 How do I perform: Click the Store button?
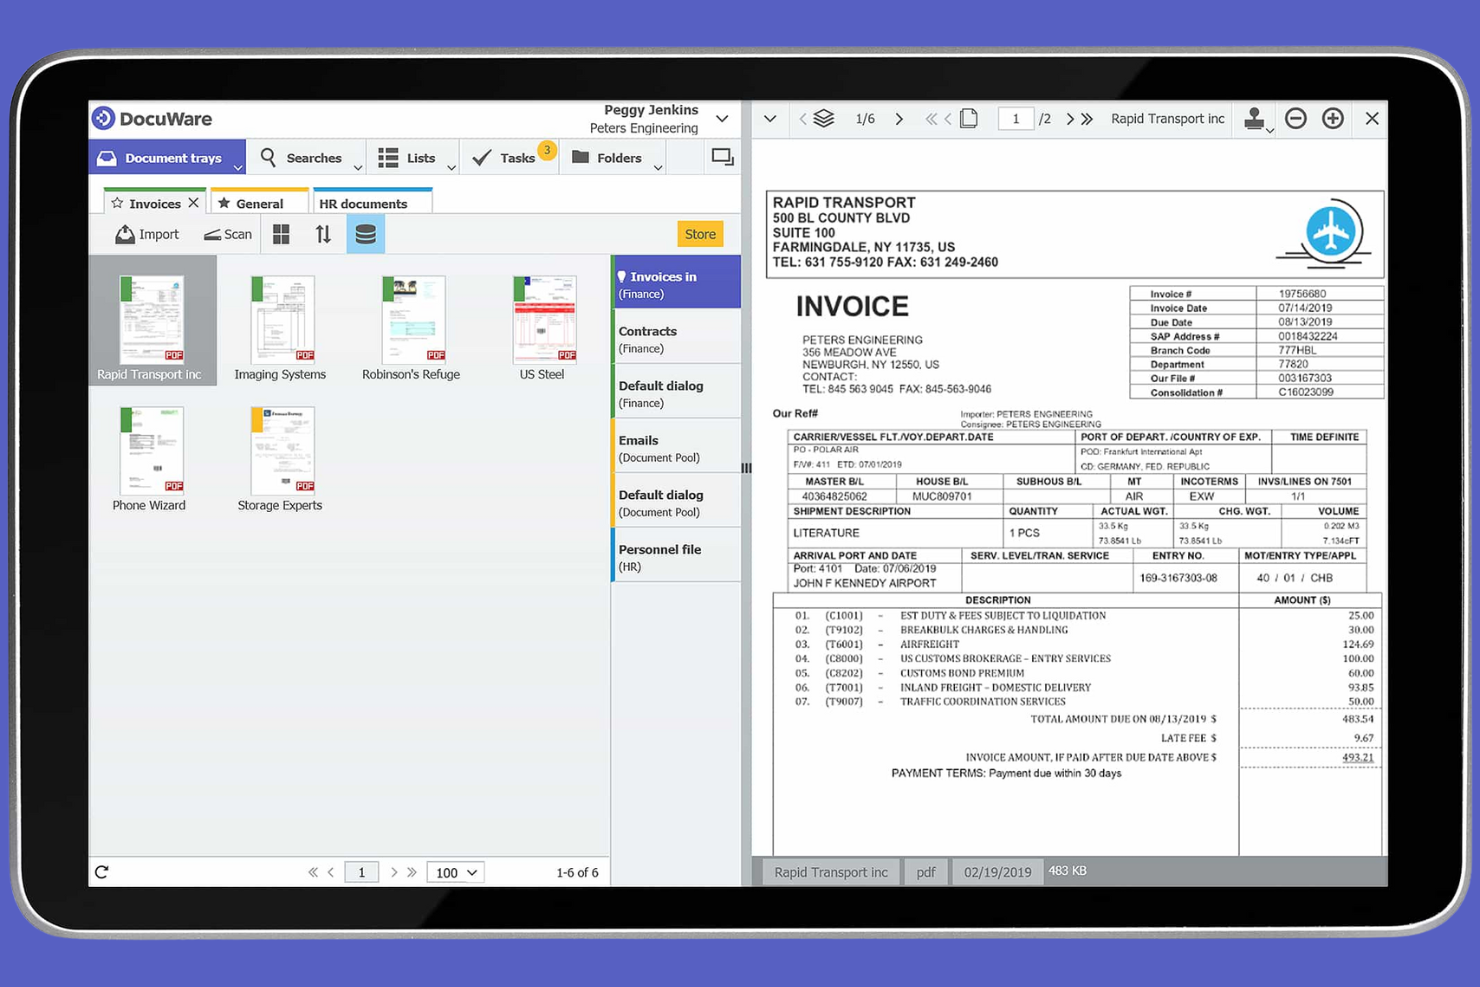click(x=700, y=233)
